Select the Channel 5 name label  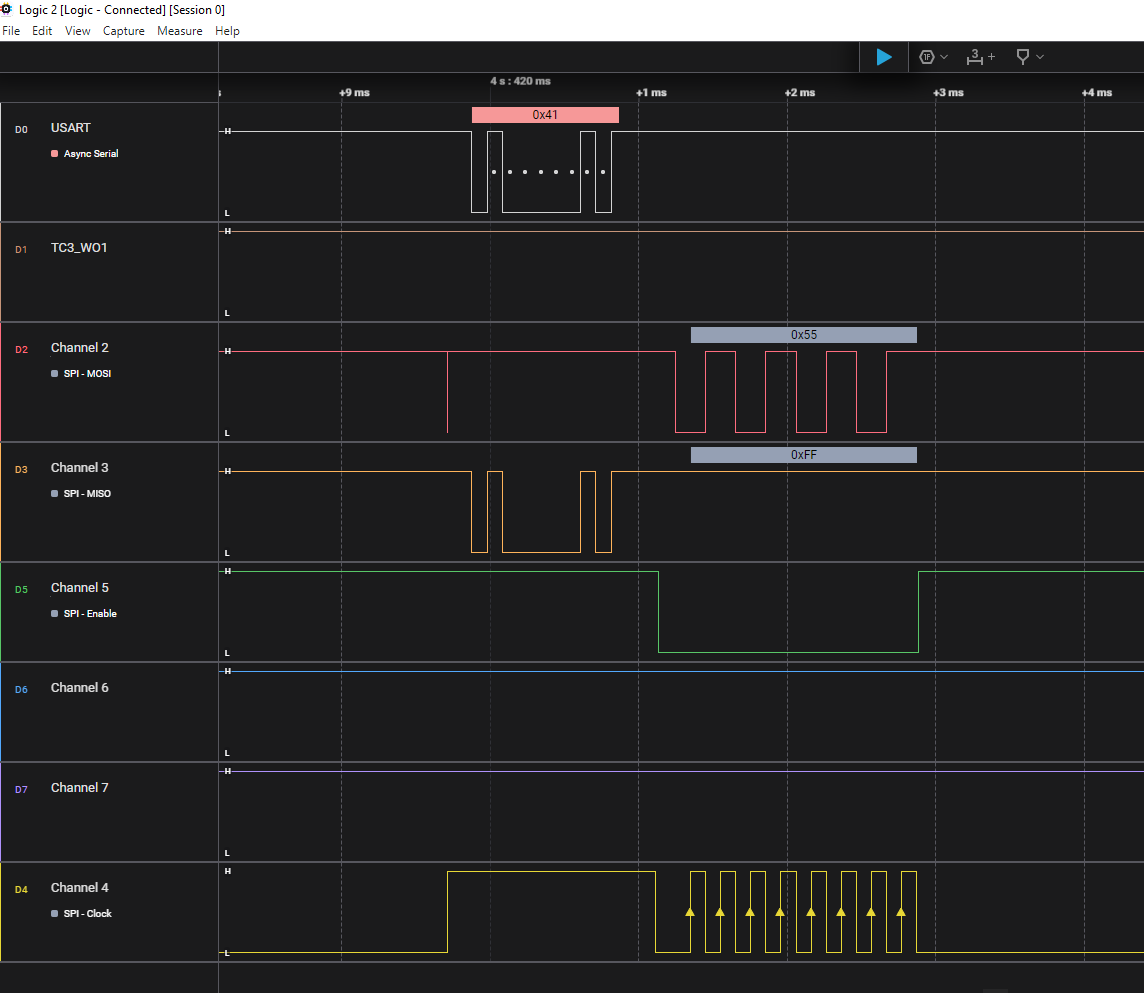80,587
